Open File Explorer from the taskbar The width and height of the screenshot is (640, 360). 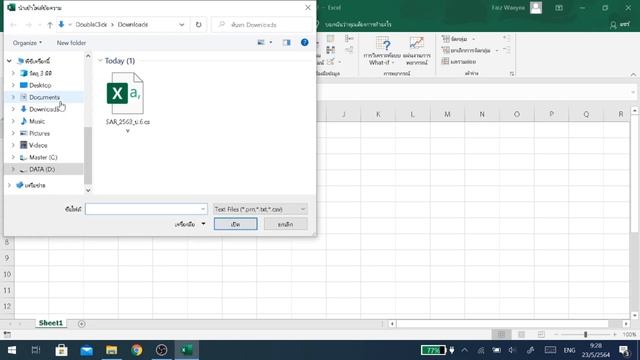(x=111, y=350)
